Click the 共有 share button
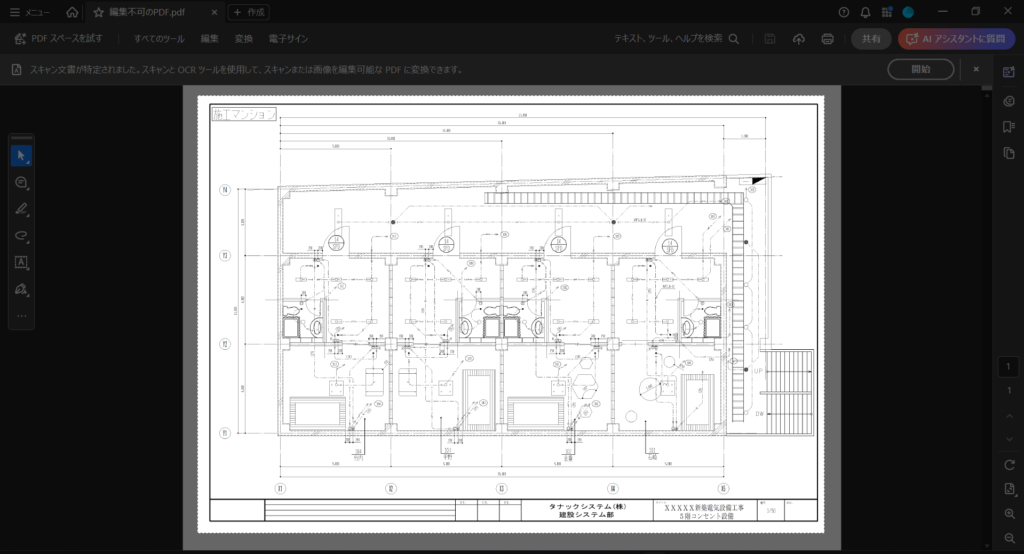Viewport: 1024px width, 554px height. (871, 39)
